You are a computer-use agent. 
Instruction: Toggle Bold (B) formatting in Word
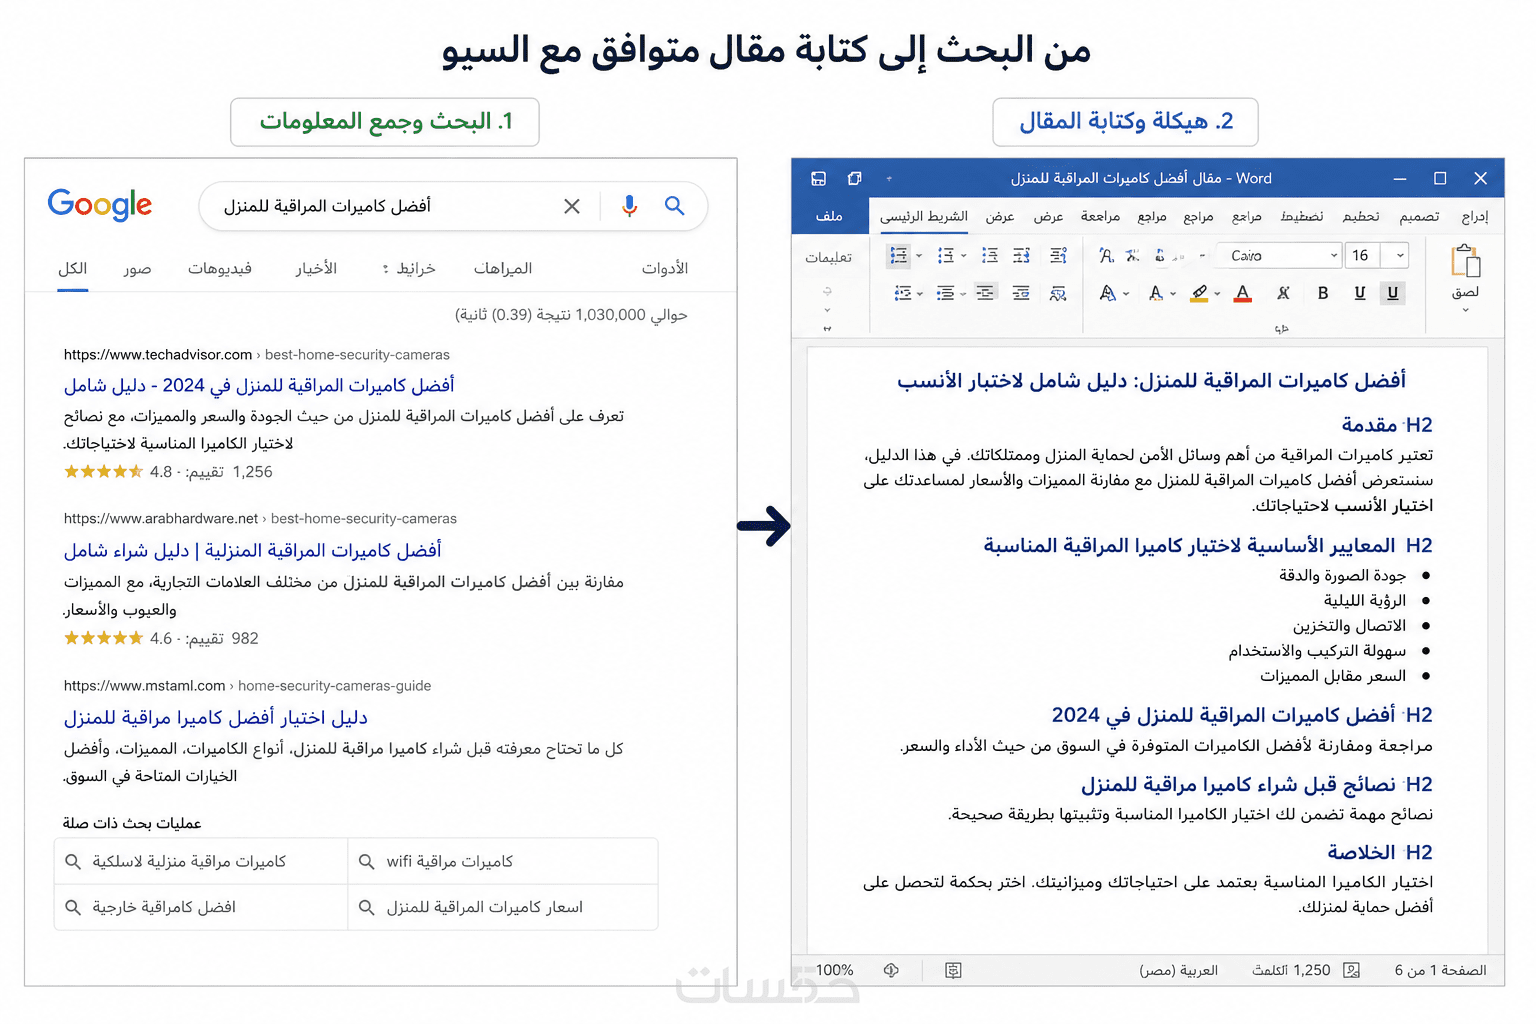1323,293
